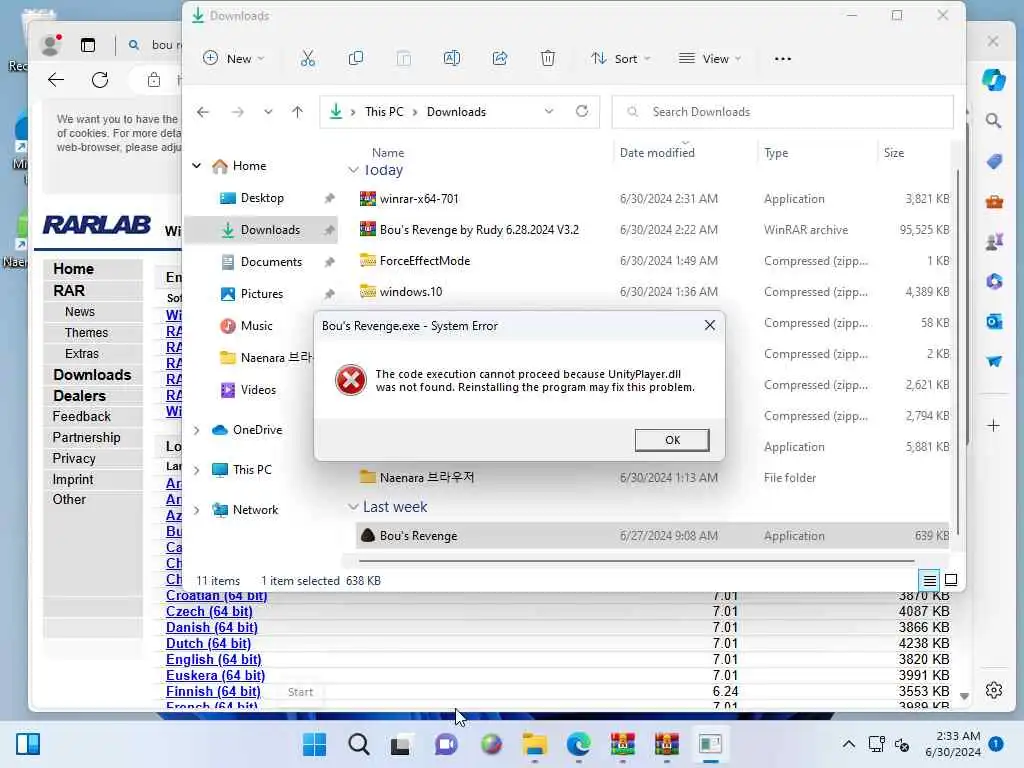This screenshot has height=768, width=1024.
Task: Expand the address bar history dropdown
Action: click(x=549, y=111)
